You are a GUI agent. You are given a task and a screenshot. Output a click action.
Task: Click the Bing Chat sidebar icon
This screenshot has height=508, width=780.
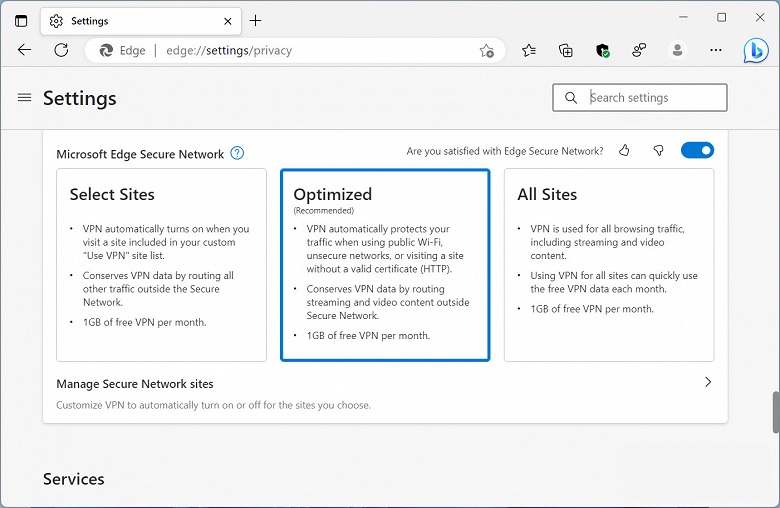point(756,50)
